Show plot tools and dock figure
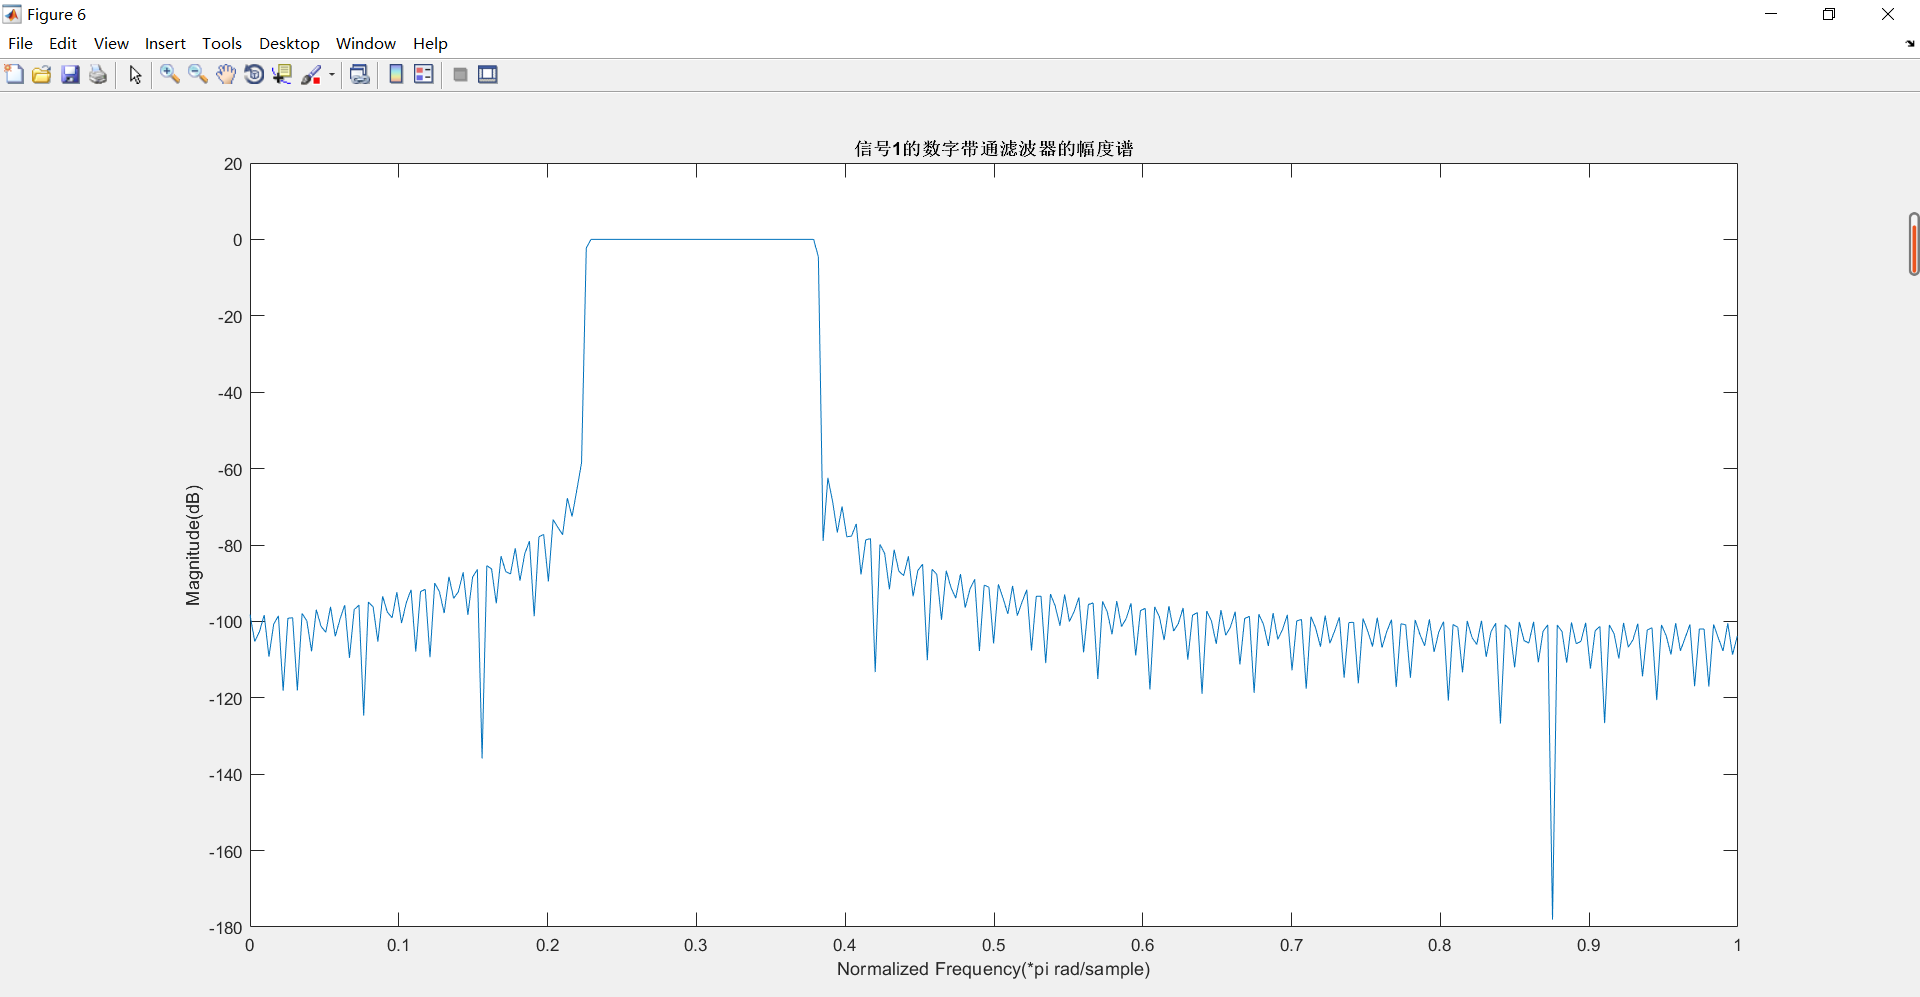This screenshot has width=1920, height=997. coord(488,75)
